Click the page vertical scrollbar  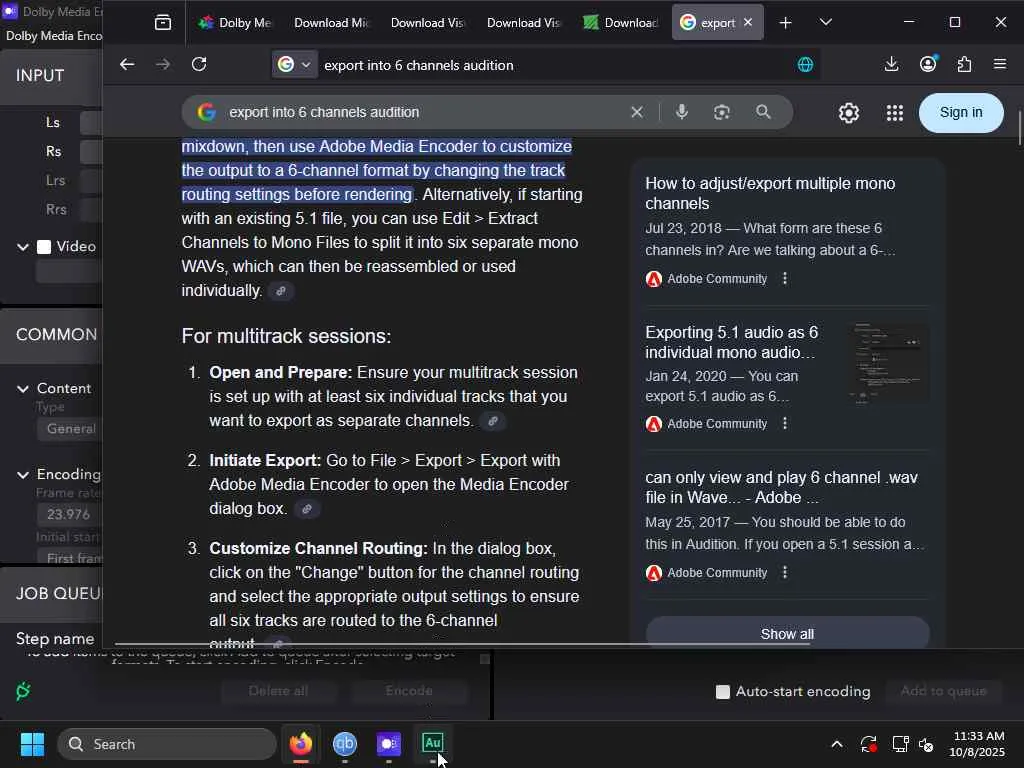(1019, 128)
